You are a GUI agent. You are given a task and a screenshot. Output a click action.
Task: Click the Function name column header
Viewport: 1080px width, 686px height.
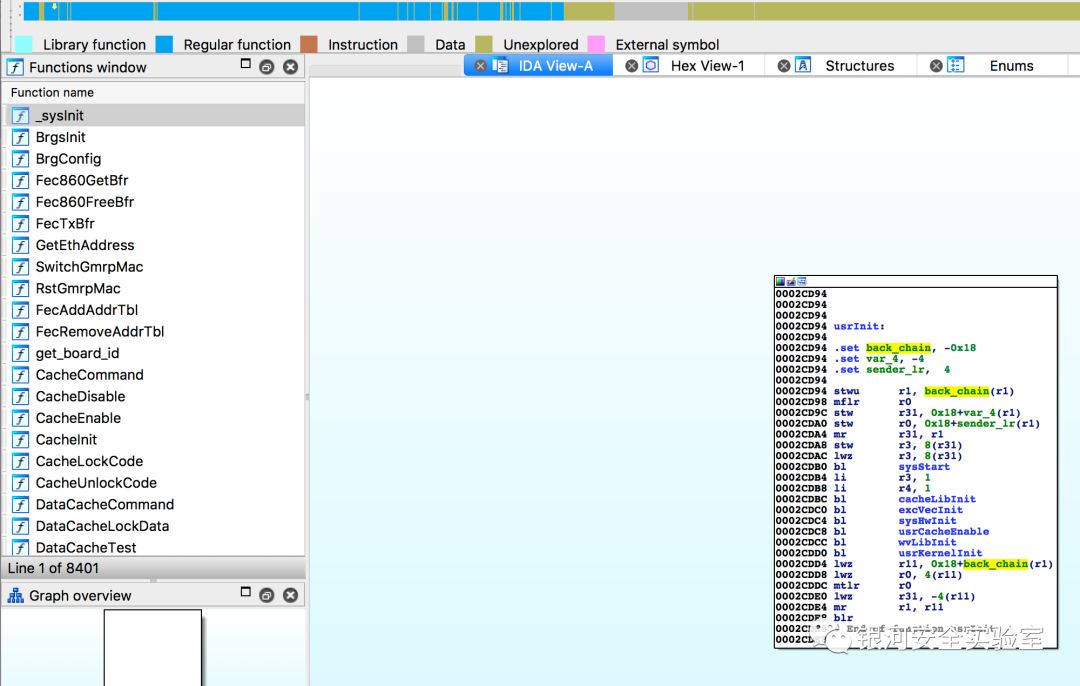click(x=154, y=92)
